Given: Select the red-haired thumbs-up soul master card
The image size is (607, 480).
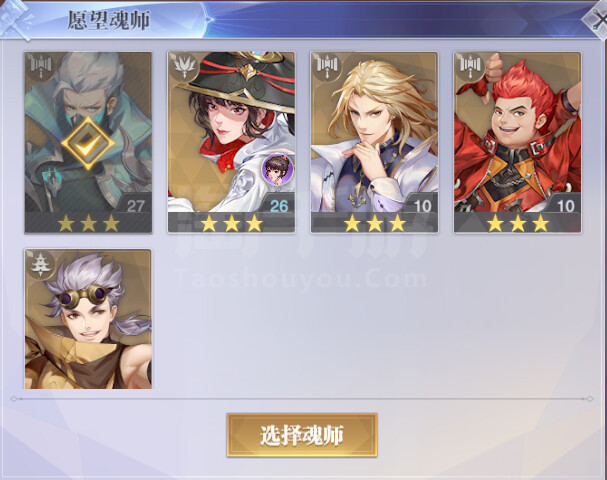Looking at the screenshot, I should (518, 142).
